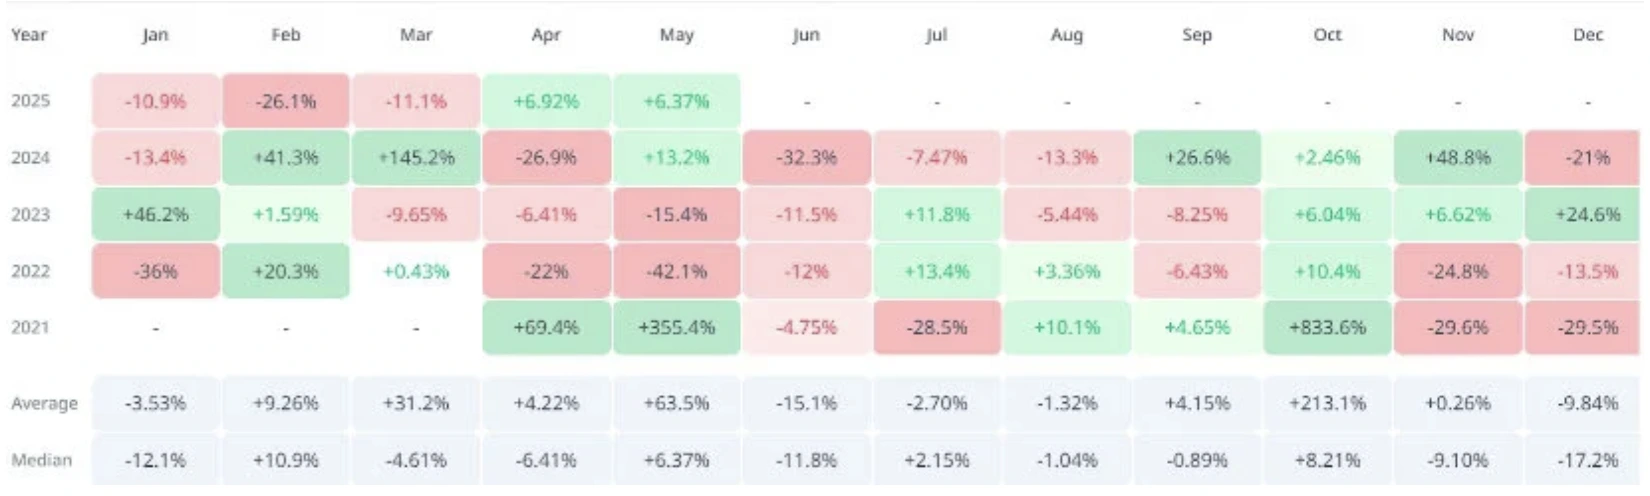1650x496 pixels.
Task: Click the Nov 2024 cell showing +48.8%
Action: point(1458,158)
